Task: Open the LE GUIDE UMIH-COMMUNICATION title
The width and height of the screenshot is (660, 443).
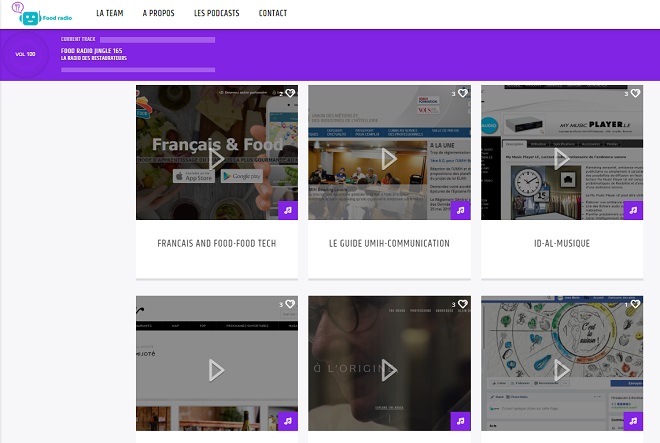Action: 389,243
